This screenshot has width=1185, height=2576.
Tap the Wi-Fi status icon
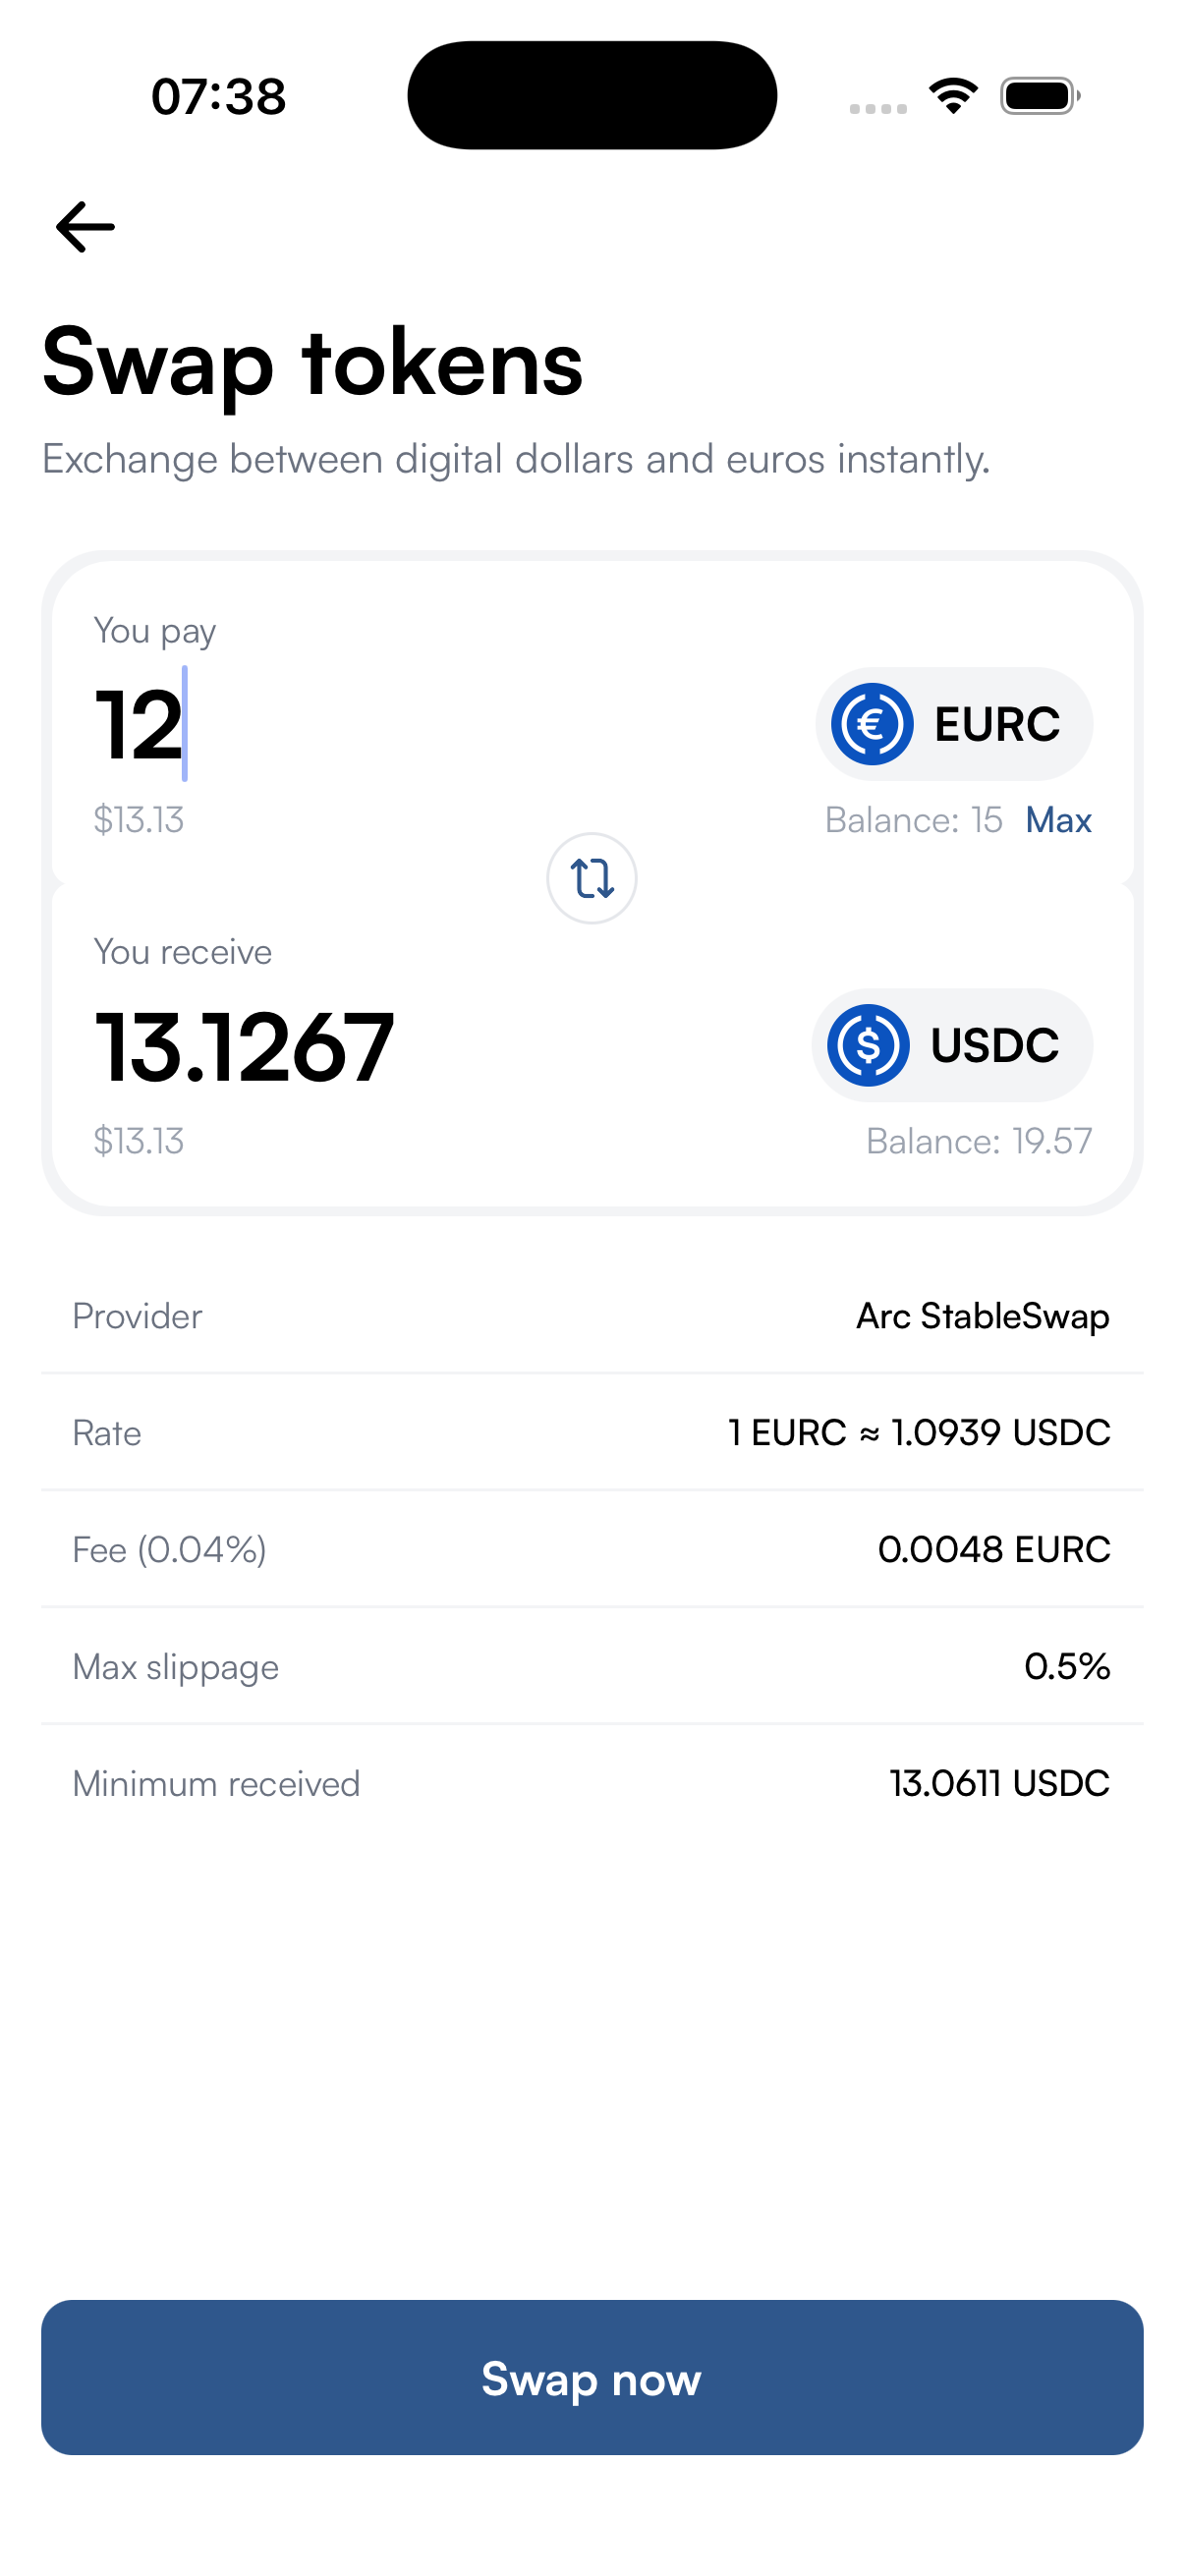coord(953,96)
